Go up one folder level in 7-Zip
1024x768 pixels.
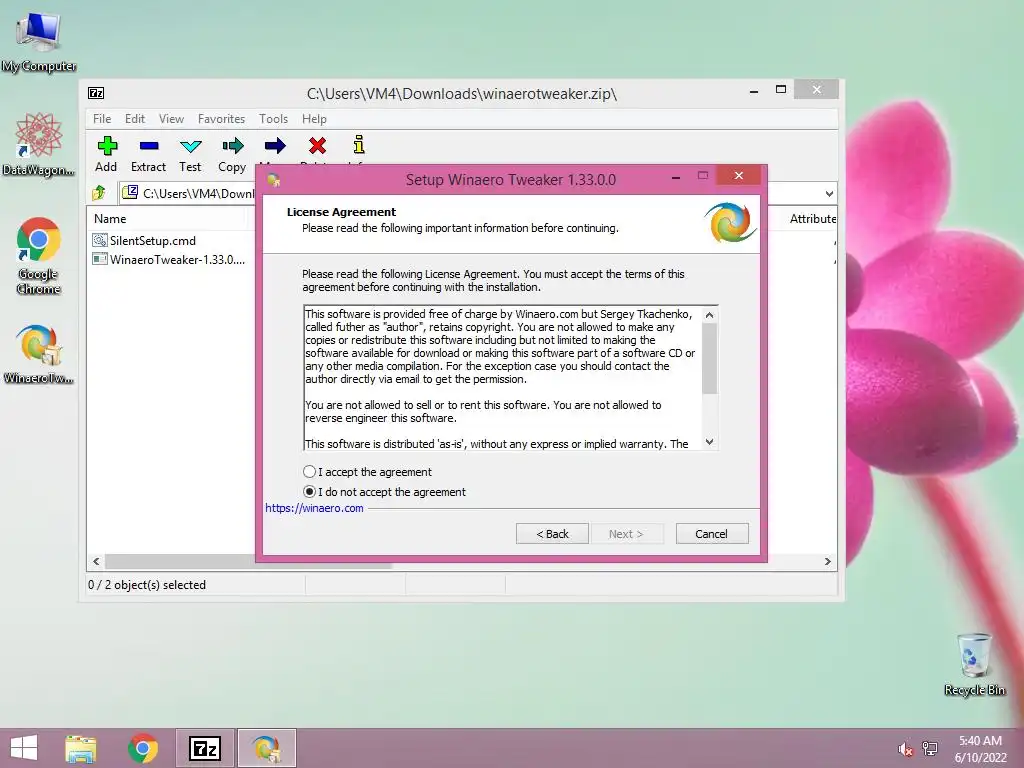coord(99,193)
